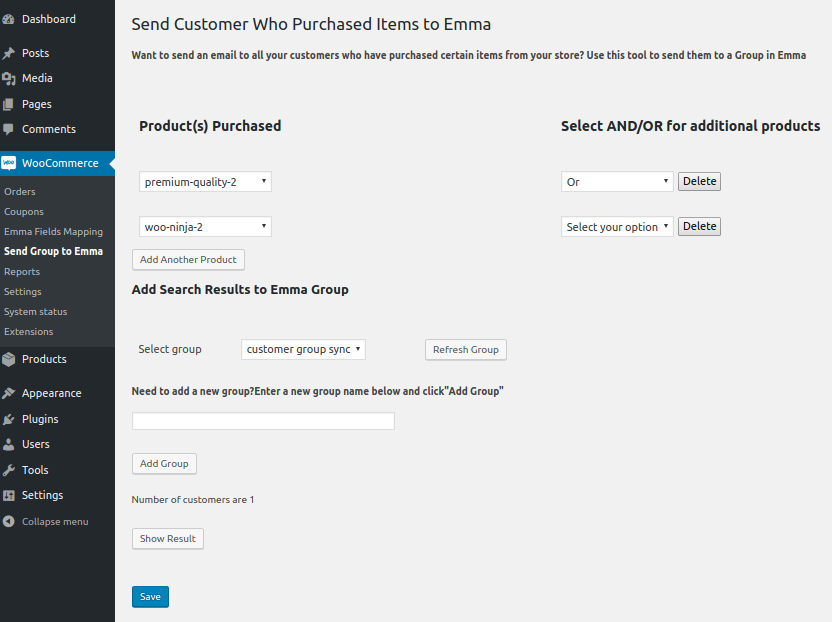This screenshot has width=832, height=622.
Task: Click 'Add Search Results to Emma Group' heading
Action: coord(240,290)
